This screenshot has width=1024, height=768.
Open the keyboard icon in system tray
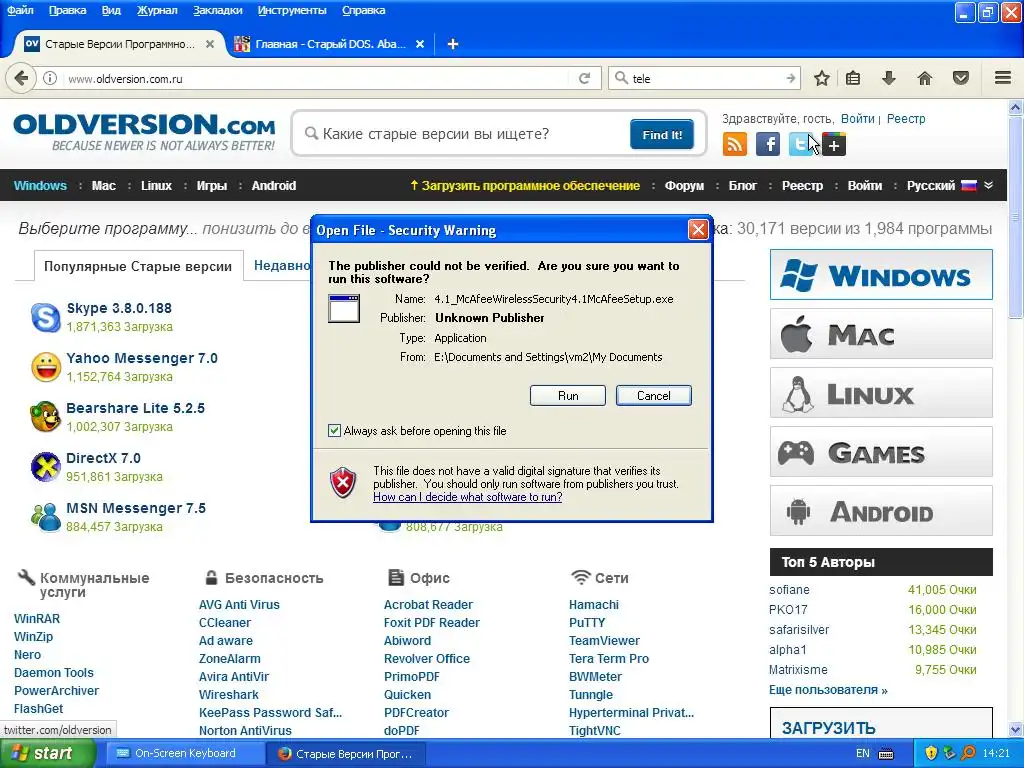(886, 754)
